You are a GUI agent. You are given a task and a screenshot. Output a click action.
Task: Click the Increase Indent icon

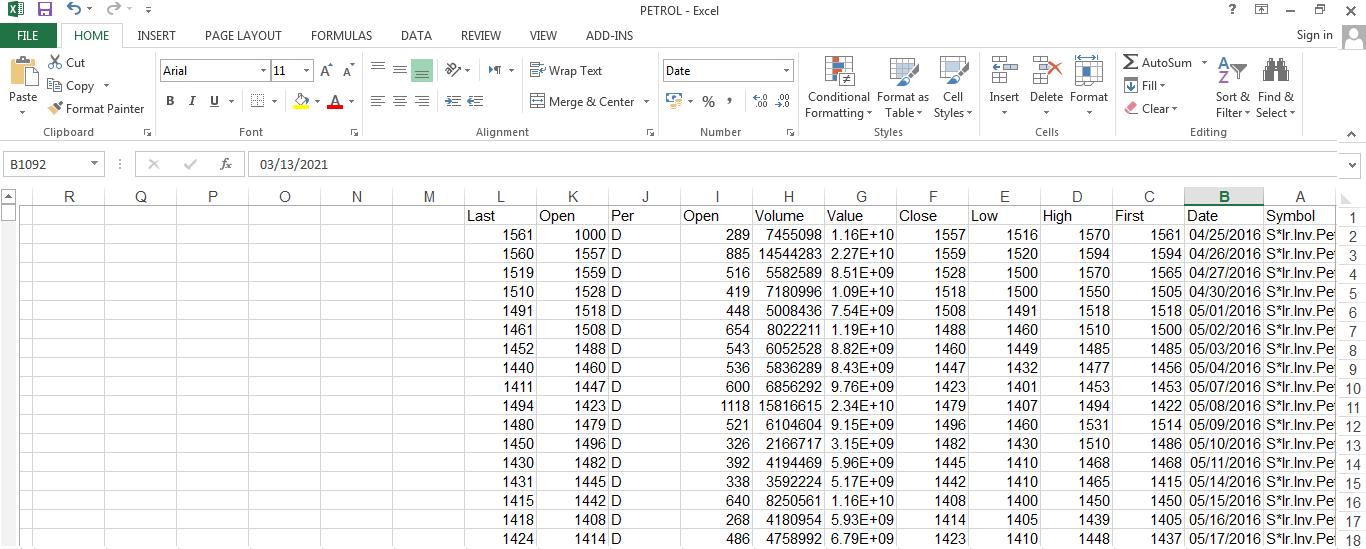coord(475,102)
